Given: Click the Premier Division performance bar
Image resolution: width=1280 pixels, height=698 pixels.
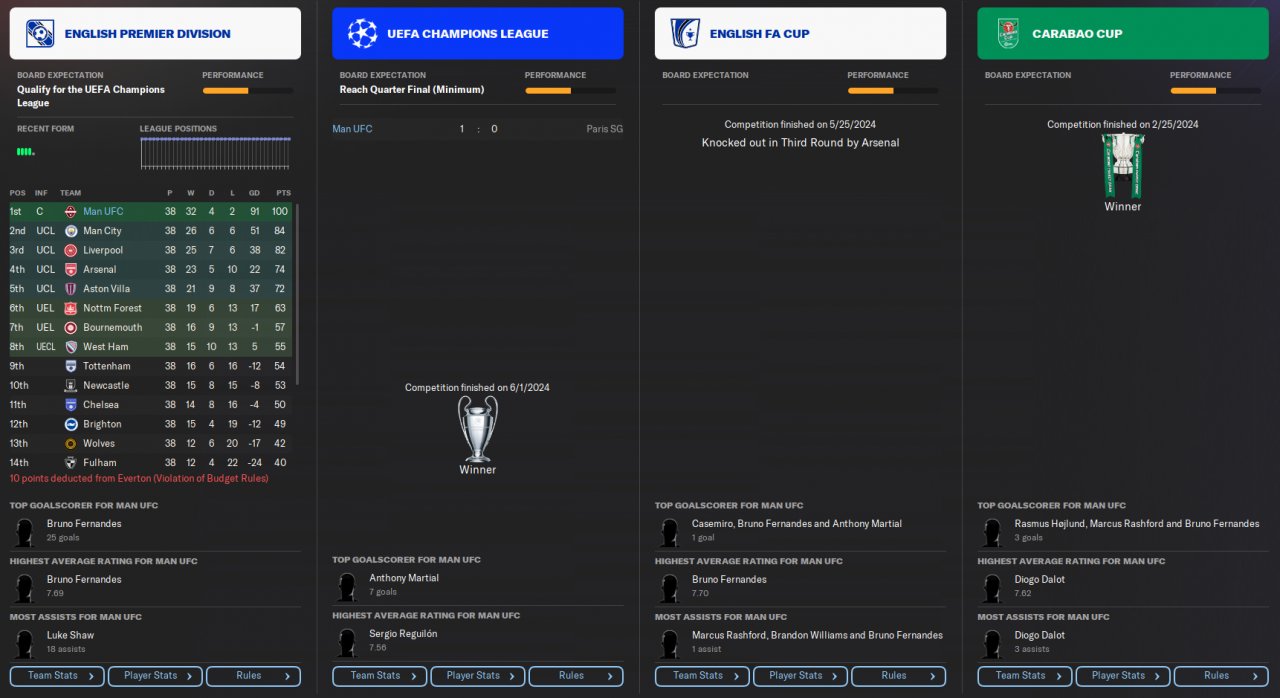Looking at the screenshot, I should (248, 91).
